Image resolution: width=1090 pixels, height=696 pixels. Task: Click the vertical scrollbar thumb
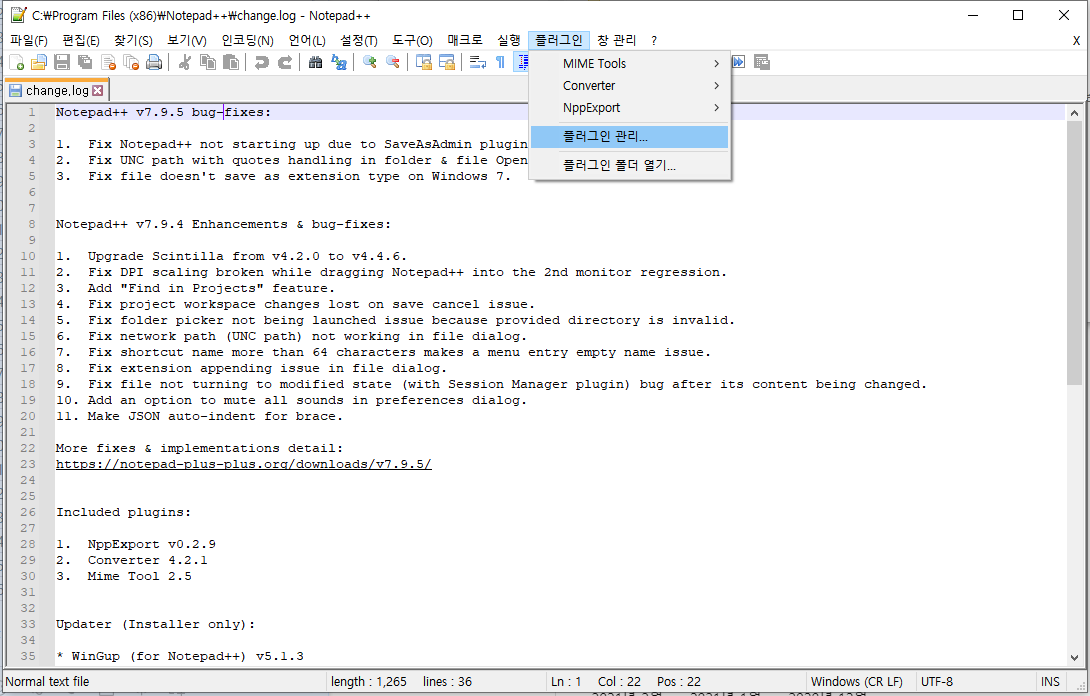1074,253
